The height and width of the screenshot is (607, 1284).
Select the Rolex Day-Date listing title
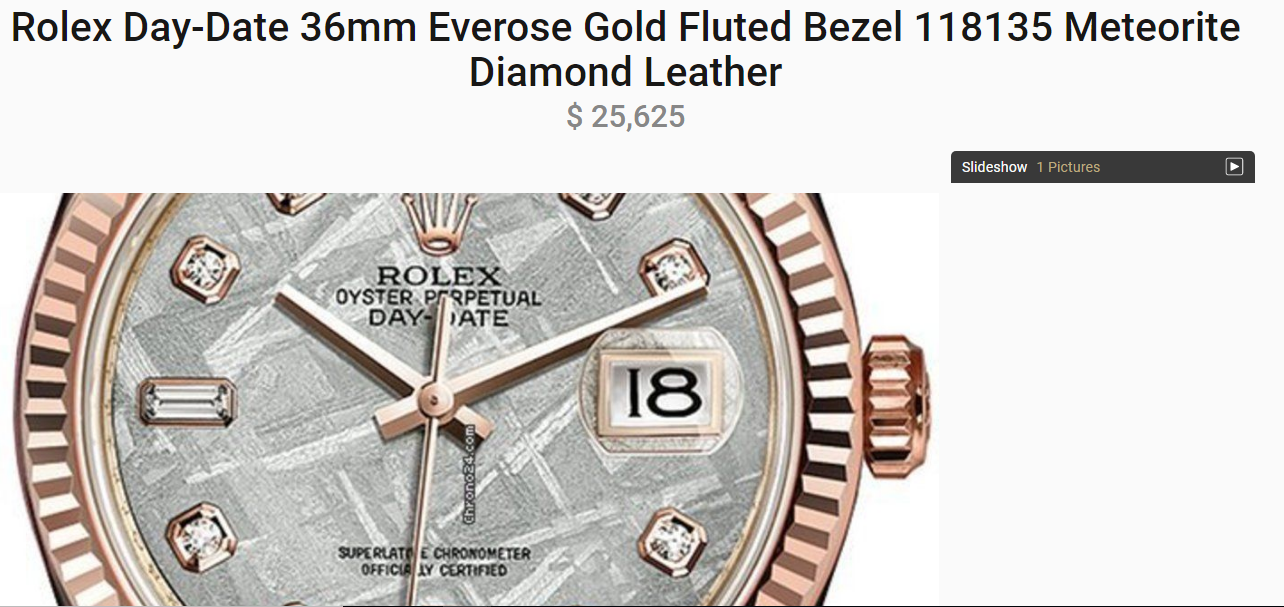point(626,50)
